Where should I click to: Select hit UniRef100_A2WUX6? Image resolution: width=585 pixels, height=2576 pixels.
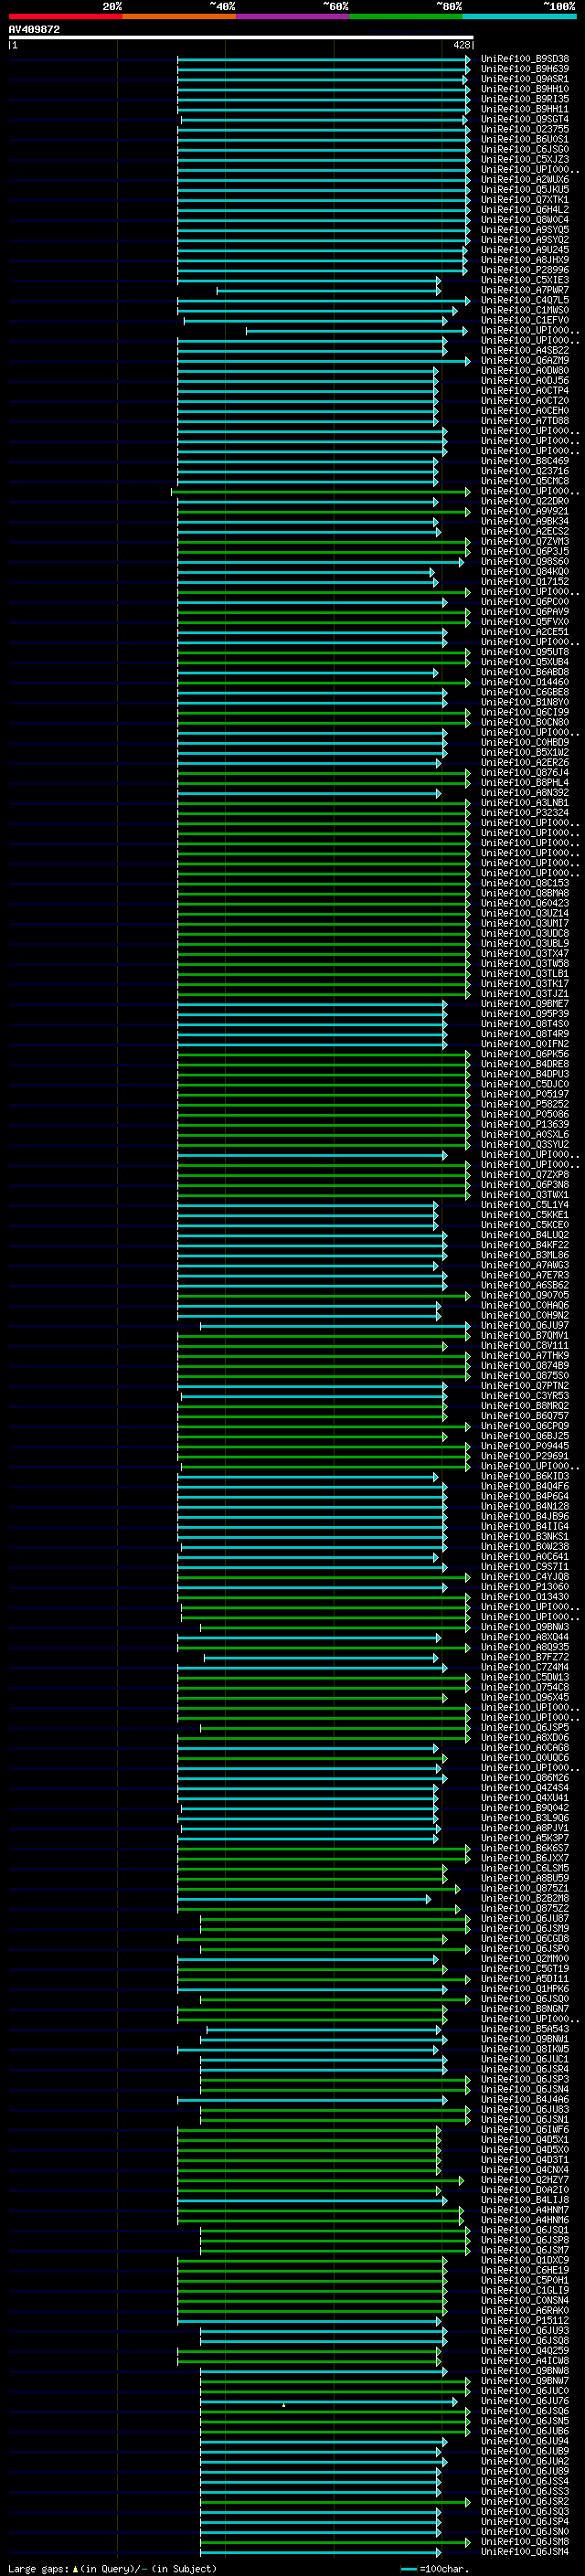pyautogui.click(x=525, y=180)
